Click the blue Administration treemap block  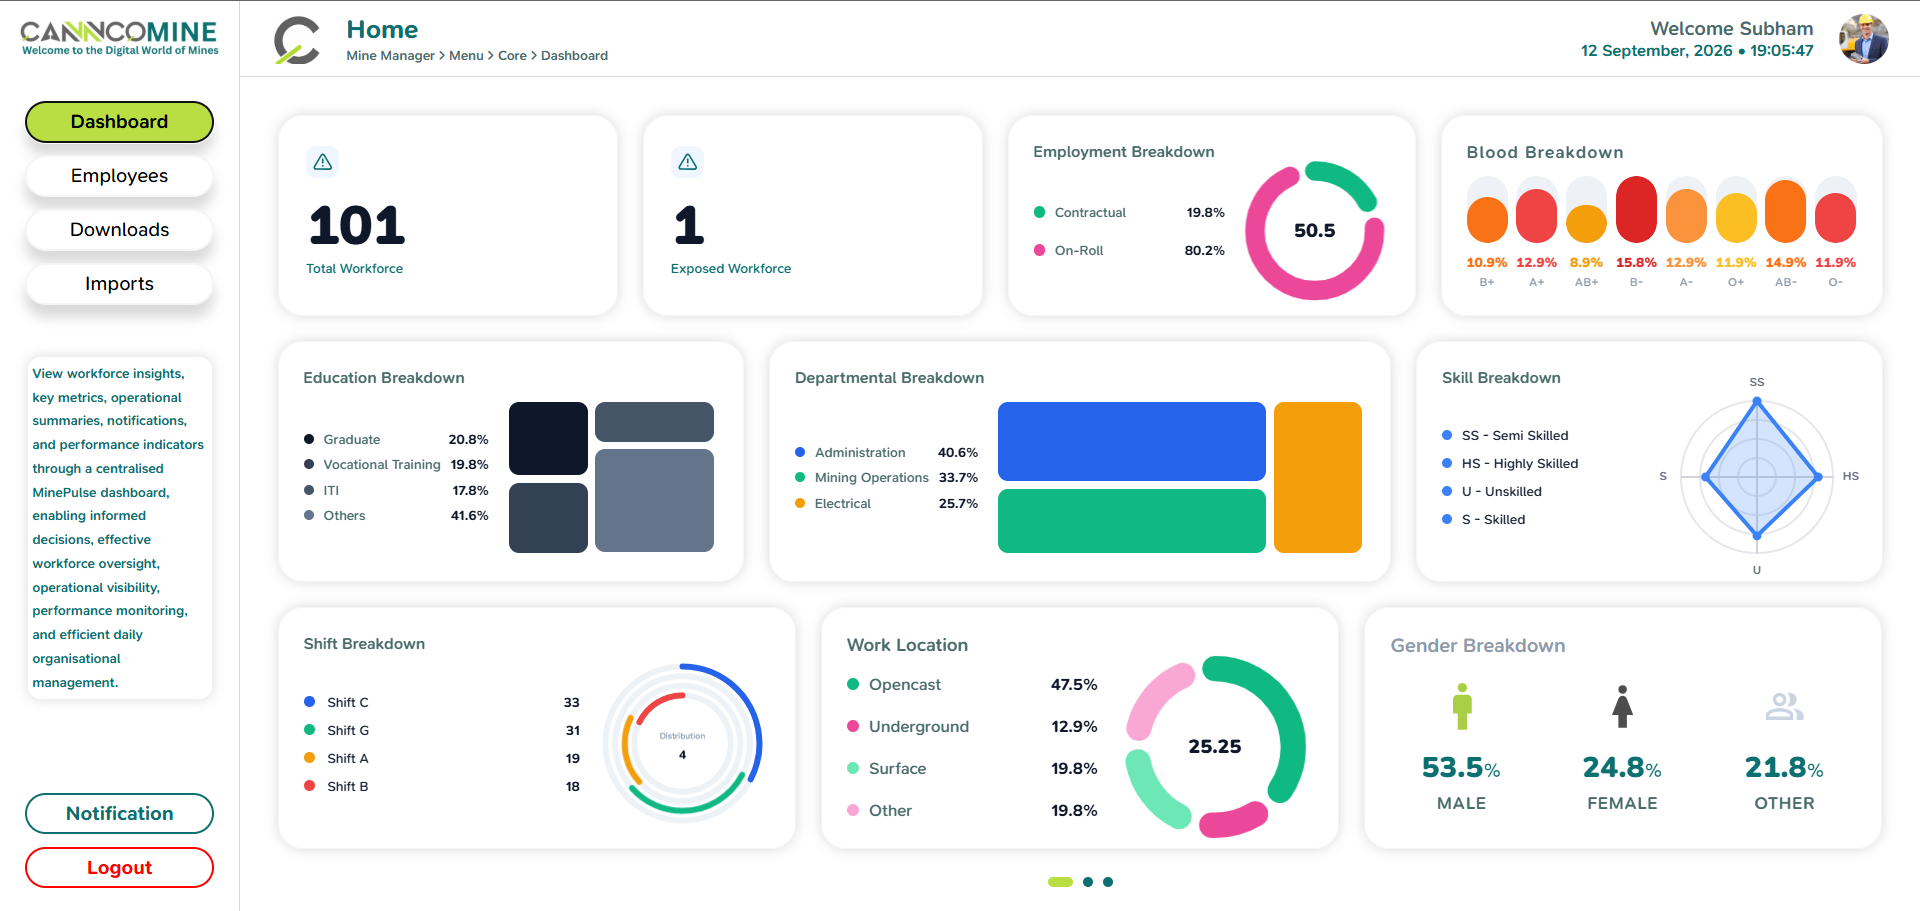(x=1132, y=441)
